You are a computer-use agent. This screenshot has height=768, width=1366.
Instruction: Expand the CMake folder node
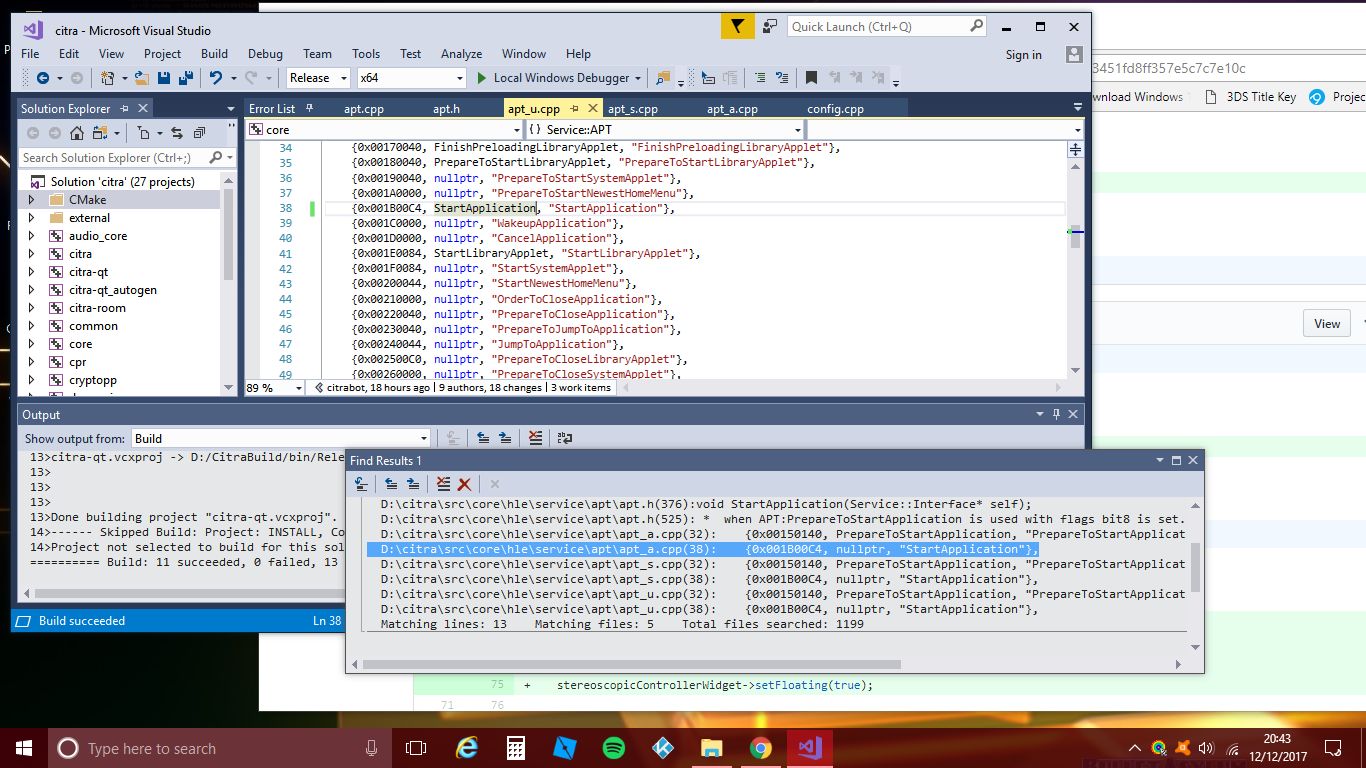point(31,200)
